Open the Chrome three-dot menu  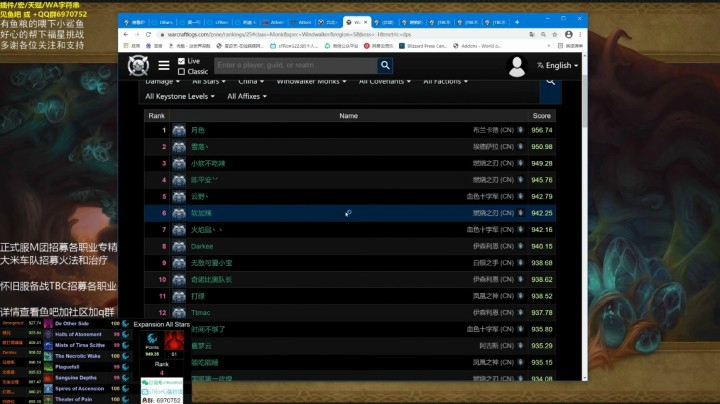(580, 34)
